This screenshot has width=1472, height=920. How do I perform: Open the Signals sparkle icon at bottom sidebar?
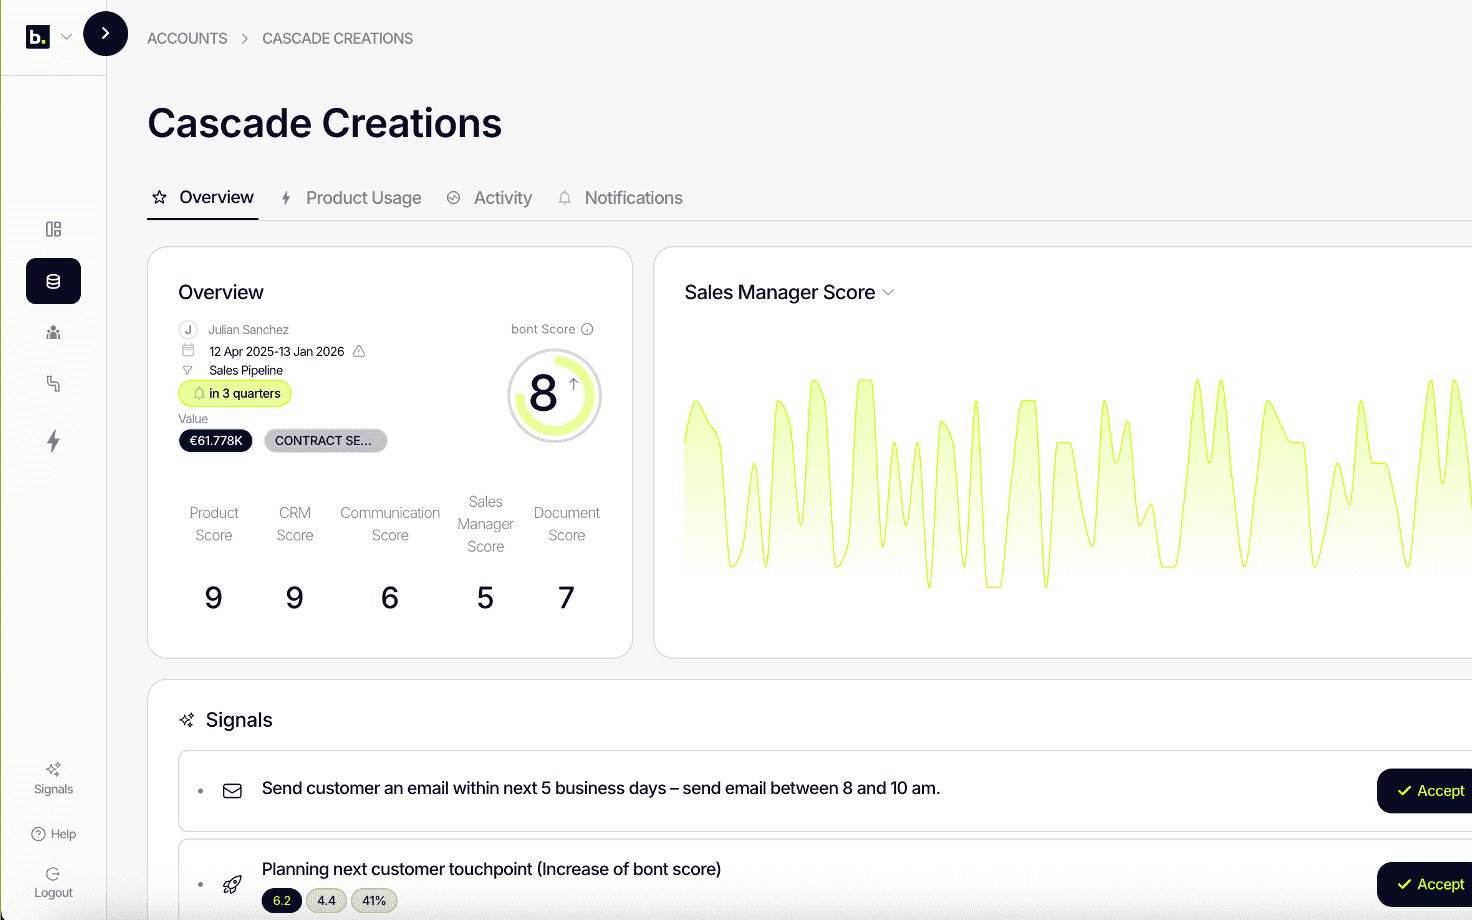pyautogui.click(x=52, y=771)
